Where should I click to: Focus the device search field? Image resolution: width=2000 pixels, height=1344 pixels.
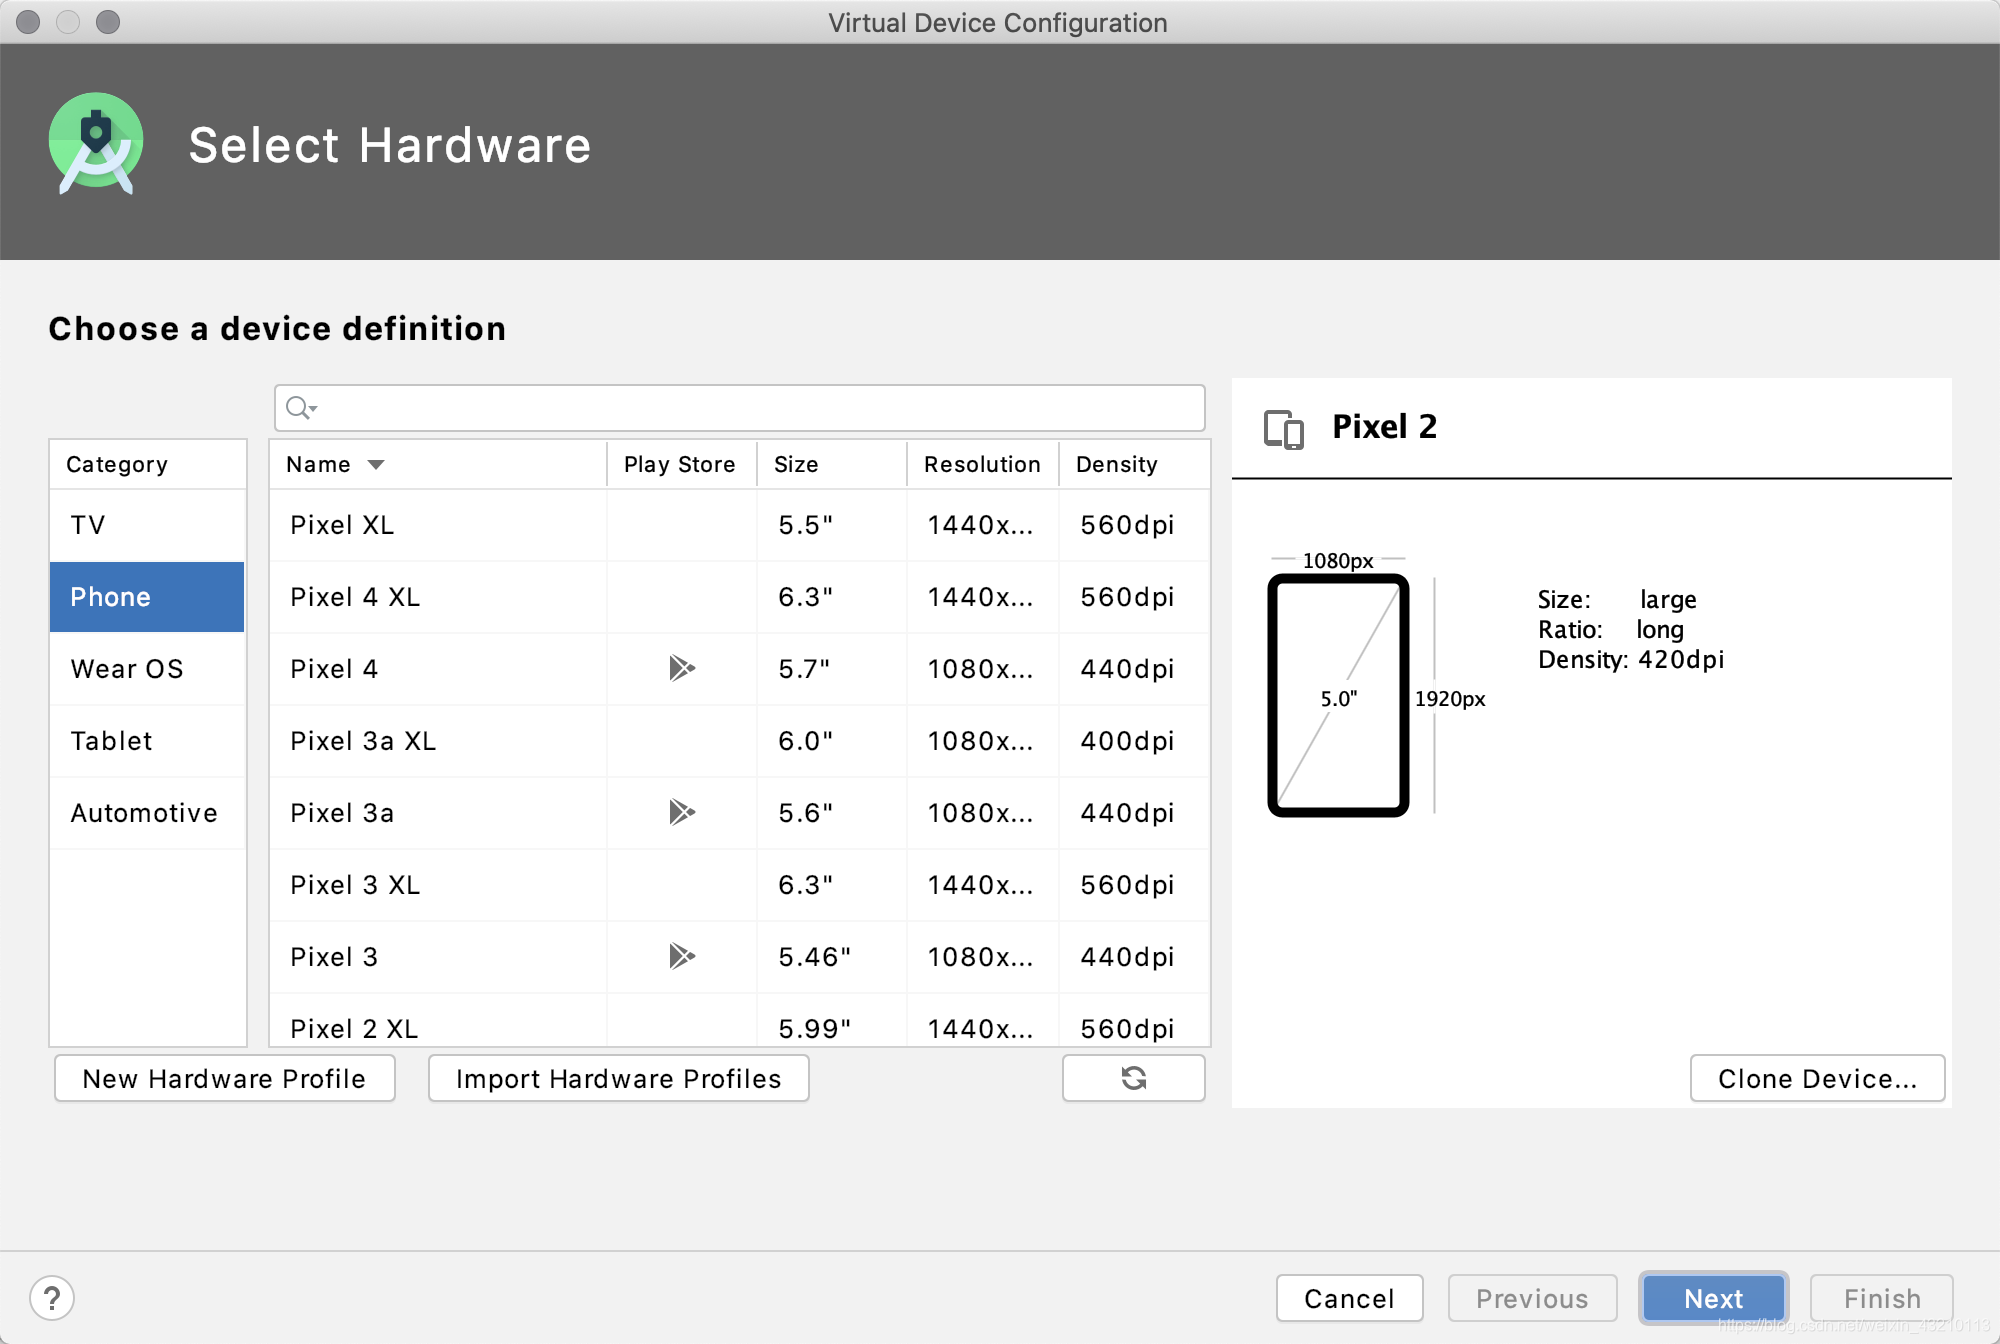(740, 408)
